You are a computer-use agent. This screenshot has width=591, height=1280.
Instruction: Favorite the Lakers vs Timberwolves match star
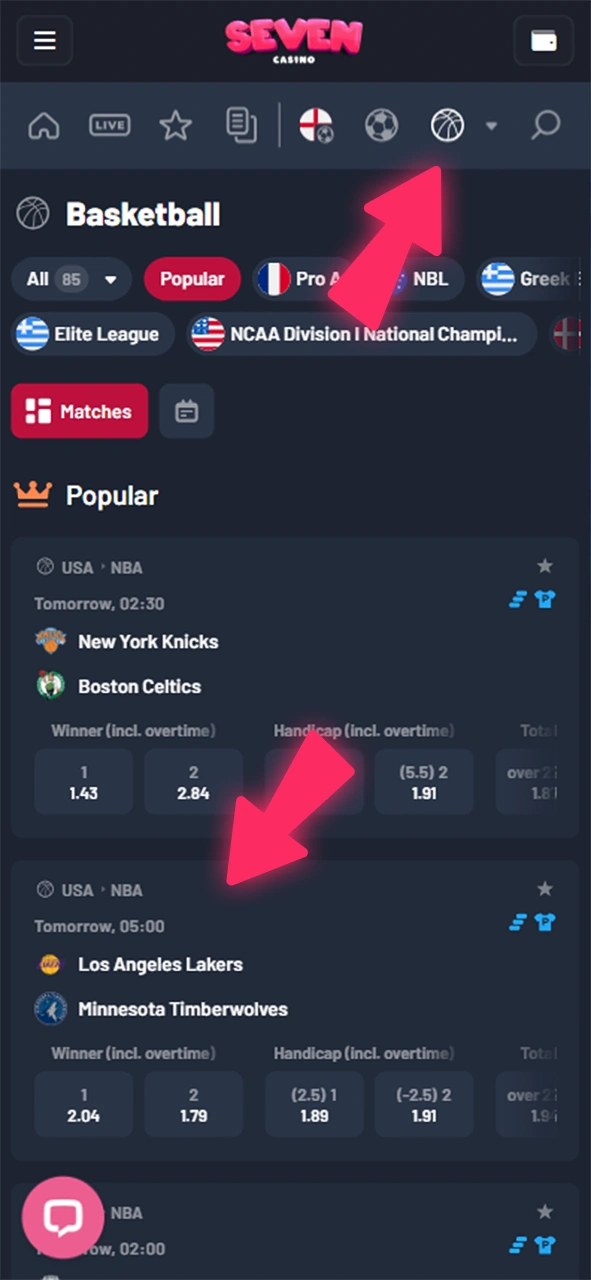pos(545,889)
